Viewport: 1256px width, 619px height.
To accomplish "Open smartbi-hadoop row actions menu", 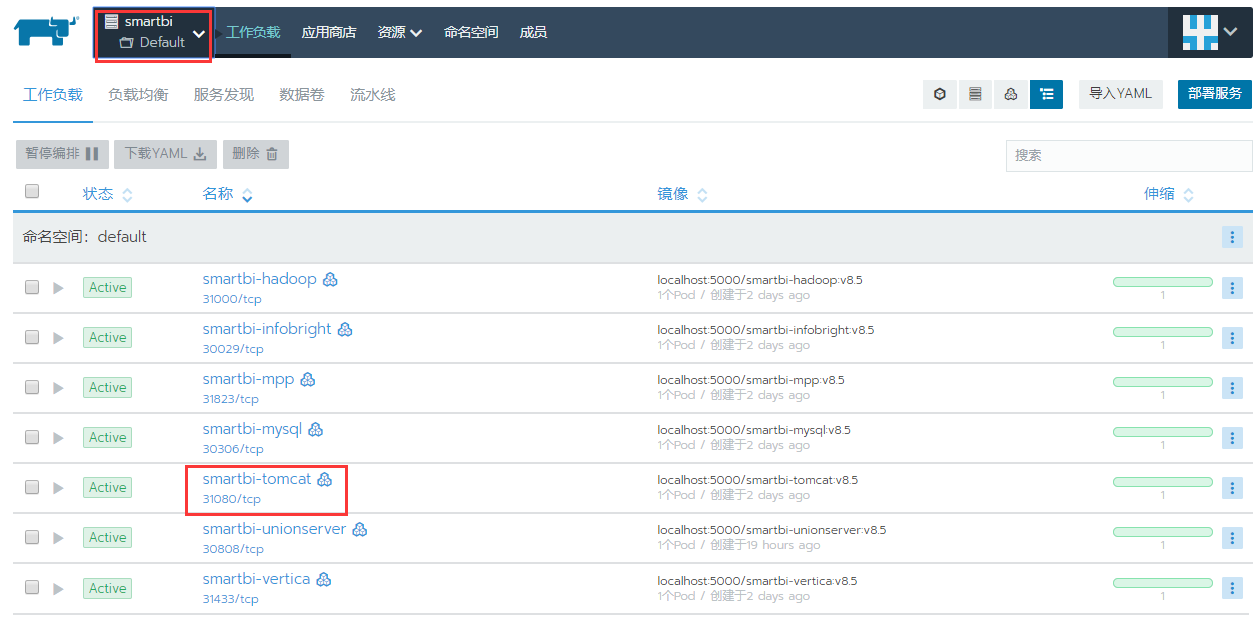I will (x=1232, y=287).
